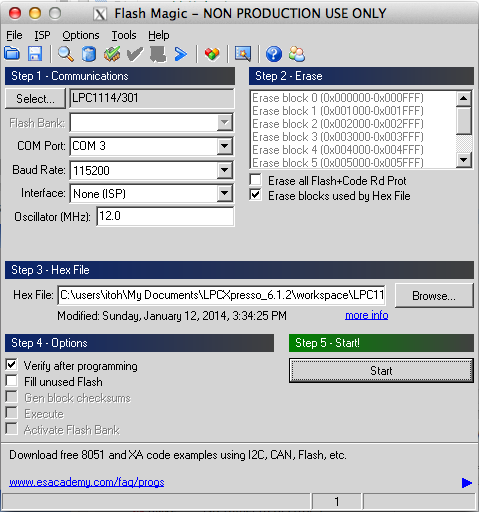Open the ISP menu
The image size is (479, 512).
(x=42, y=35)
